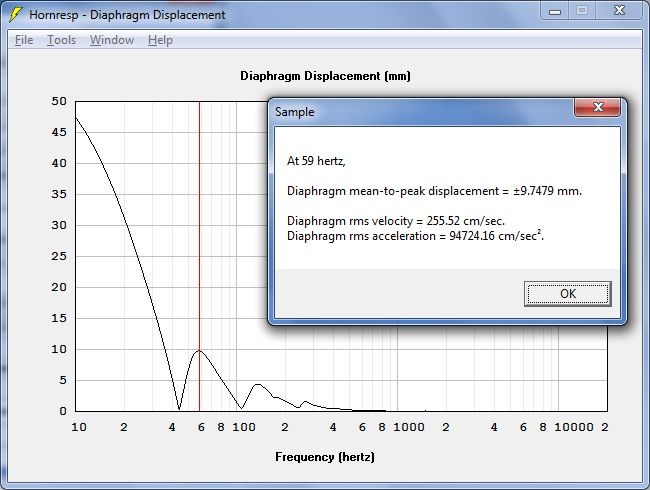Click the rms velocity 255.52 cm/sec line
Image resolution: width=650 pixels, height=490 pixels.
[x=396, y=221]
